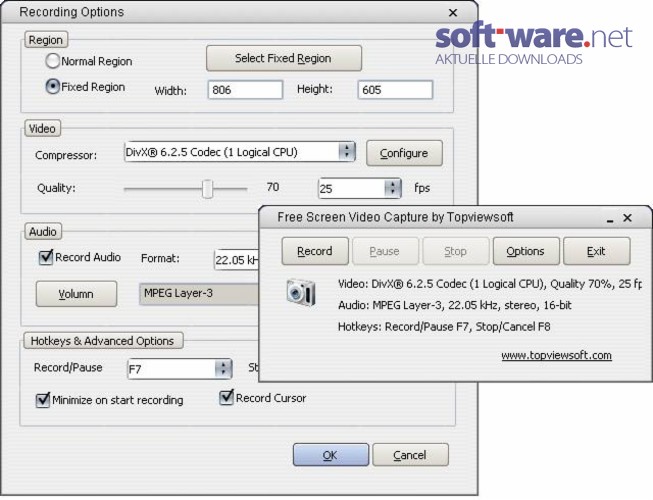Click the Hotkeys info line
The height and width of the screenshot is (500, 653).
(444, 326)
